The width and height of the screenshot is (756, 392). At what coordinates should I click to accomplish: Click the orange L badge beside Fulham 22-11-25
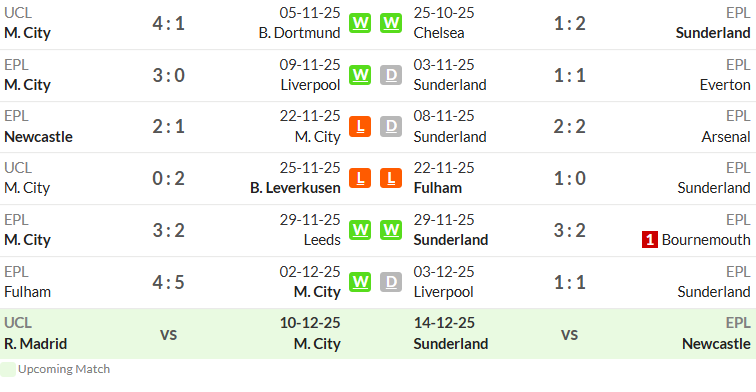tap(391, 178)
